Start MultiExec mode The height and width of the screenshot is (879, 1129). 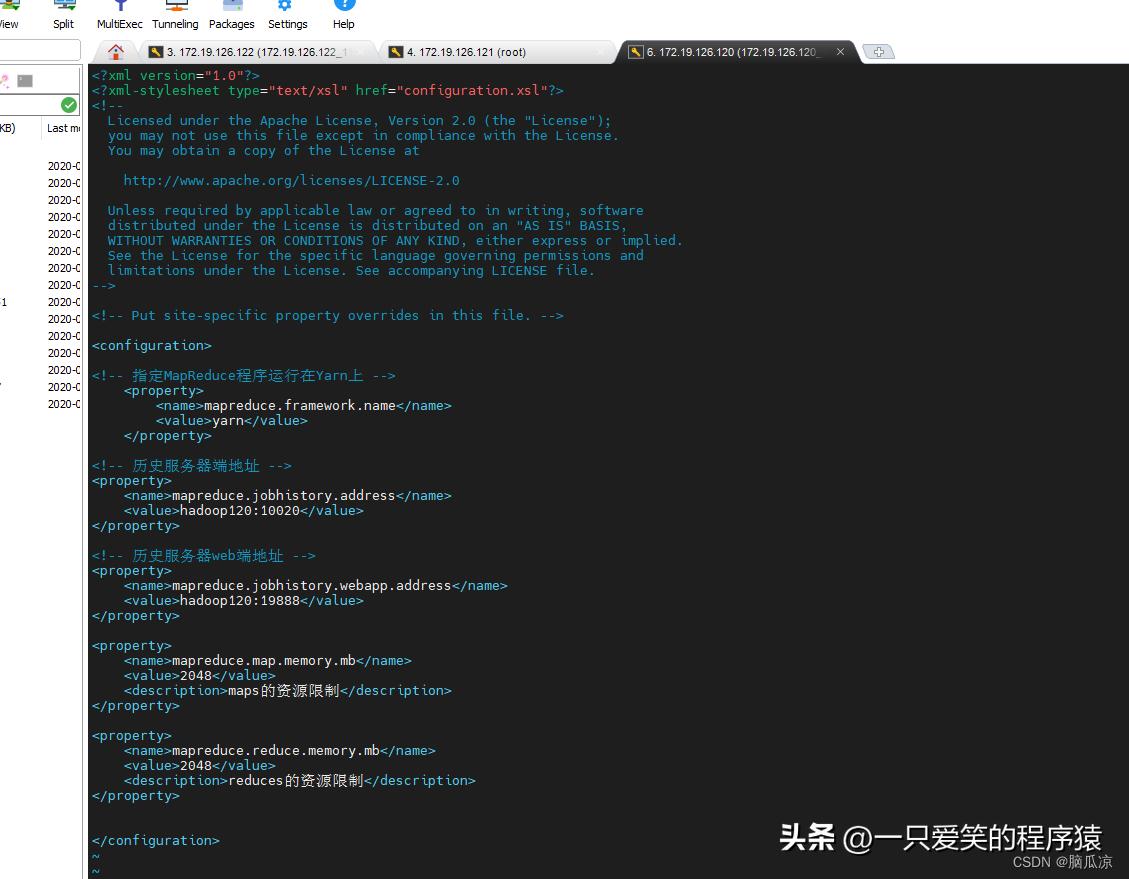click(x=119, y=14)
